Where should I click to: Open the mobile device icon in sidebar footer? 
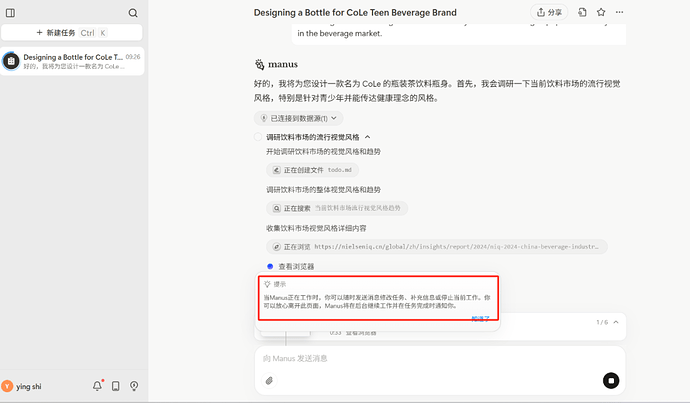(116, 386)
